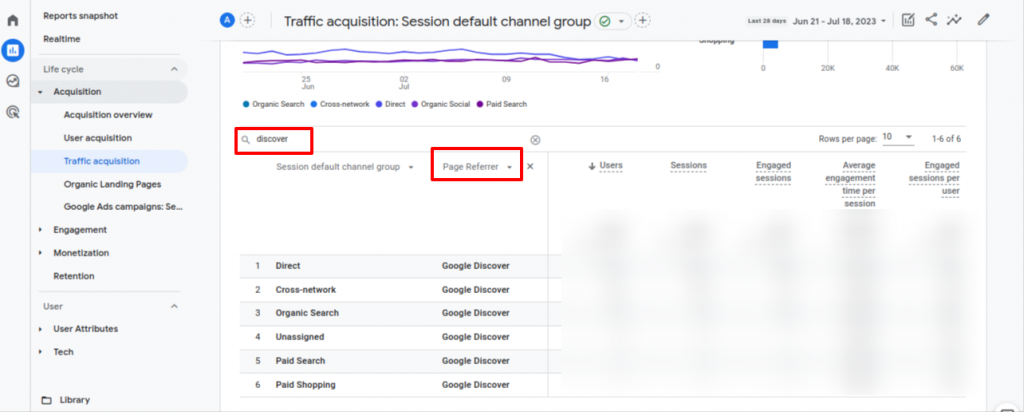Remove the Page Referrer secondary dimension

point(530,167)
